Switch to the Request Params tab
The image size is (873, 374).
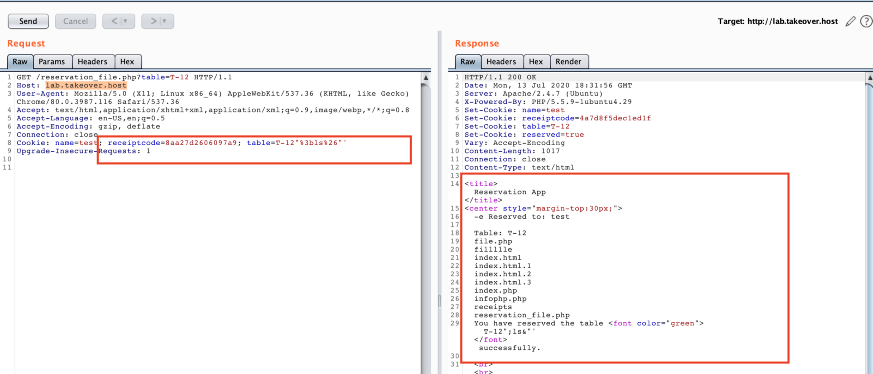pos(52,62)
